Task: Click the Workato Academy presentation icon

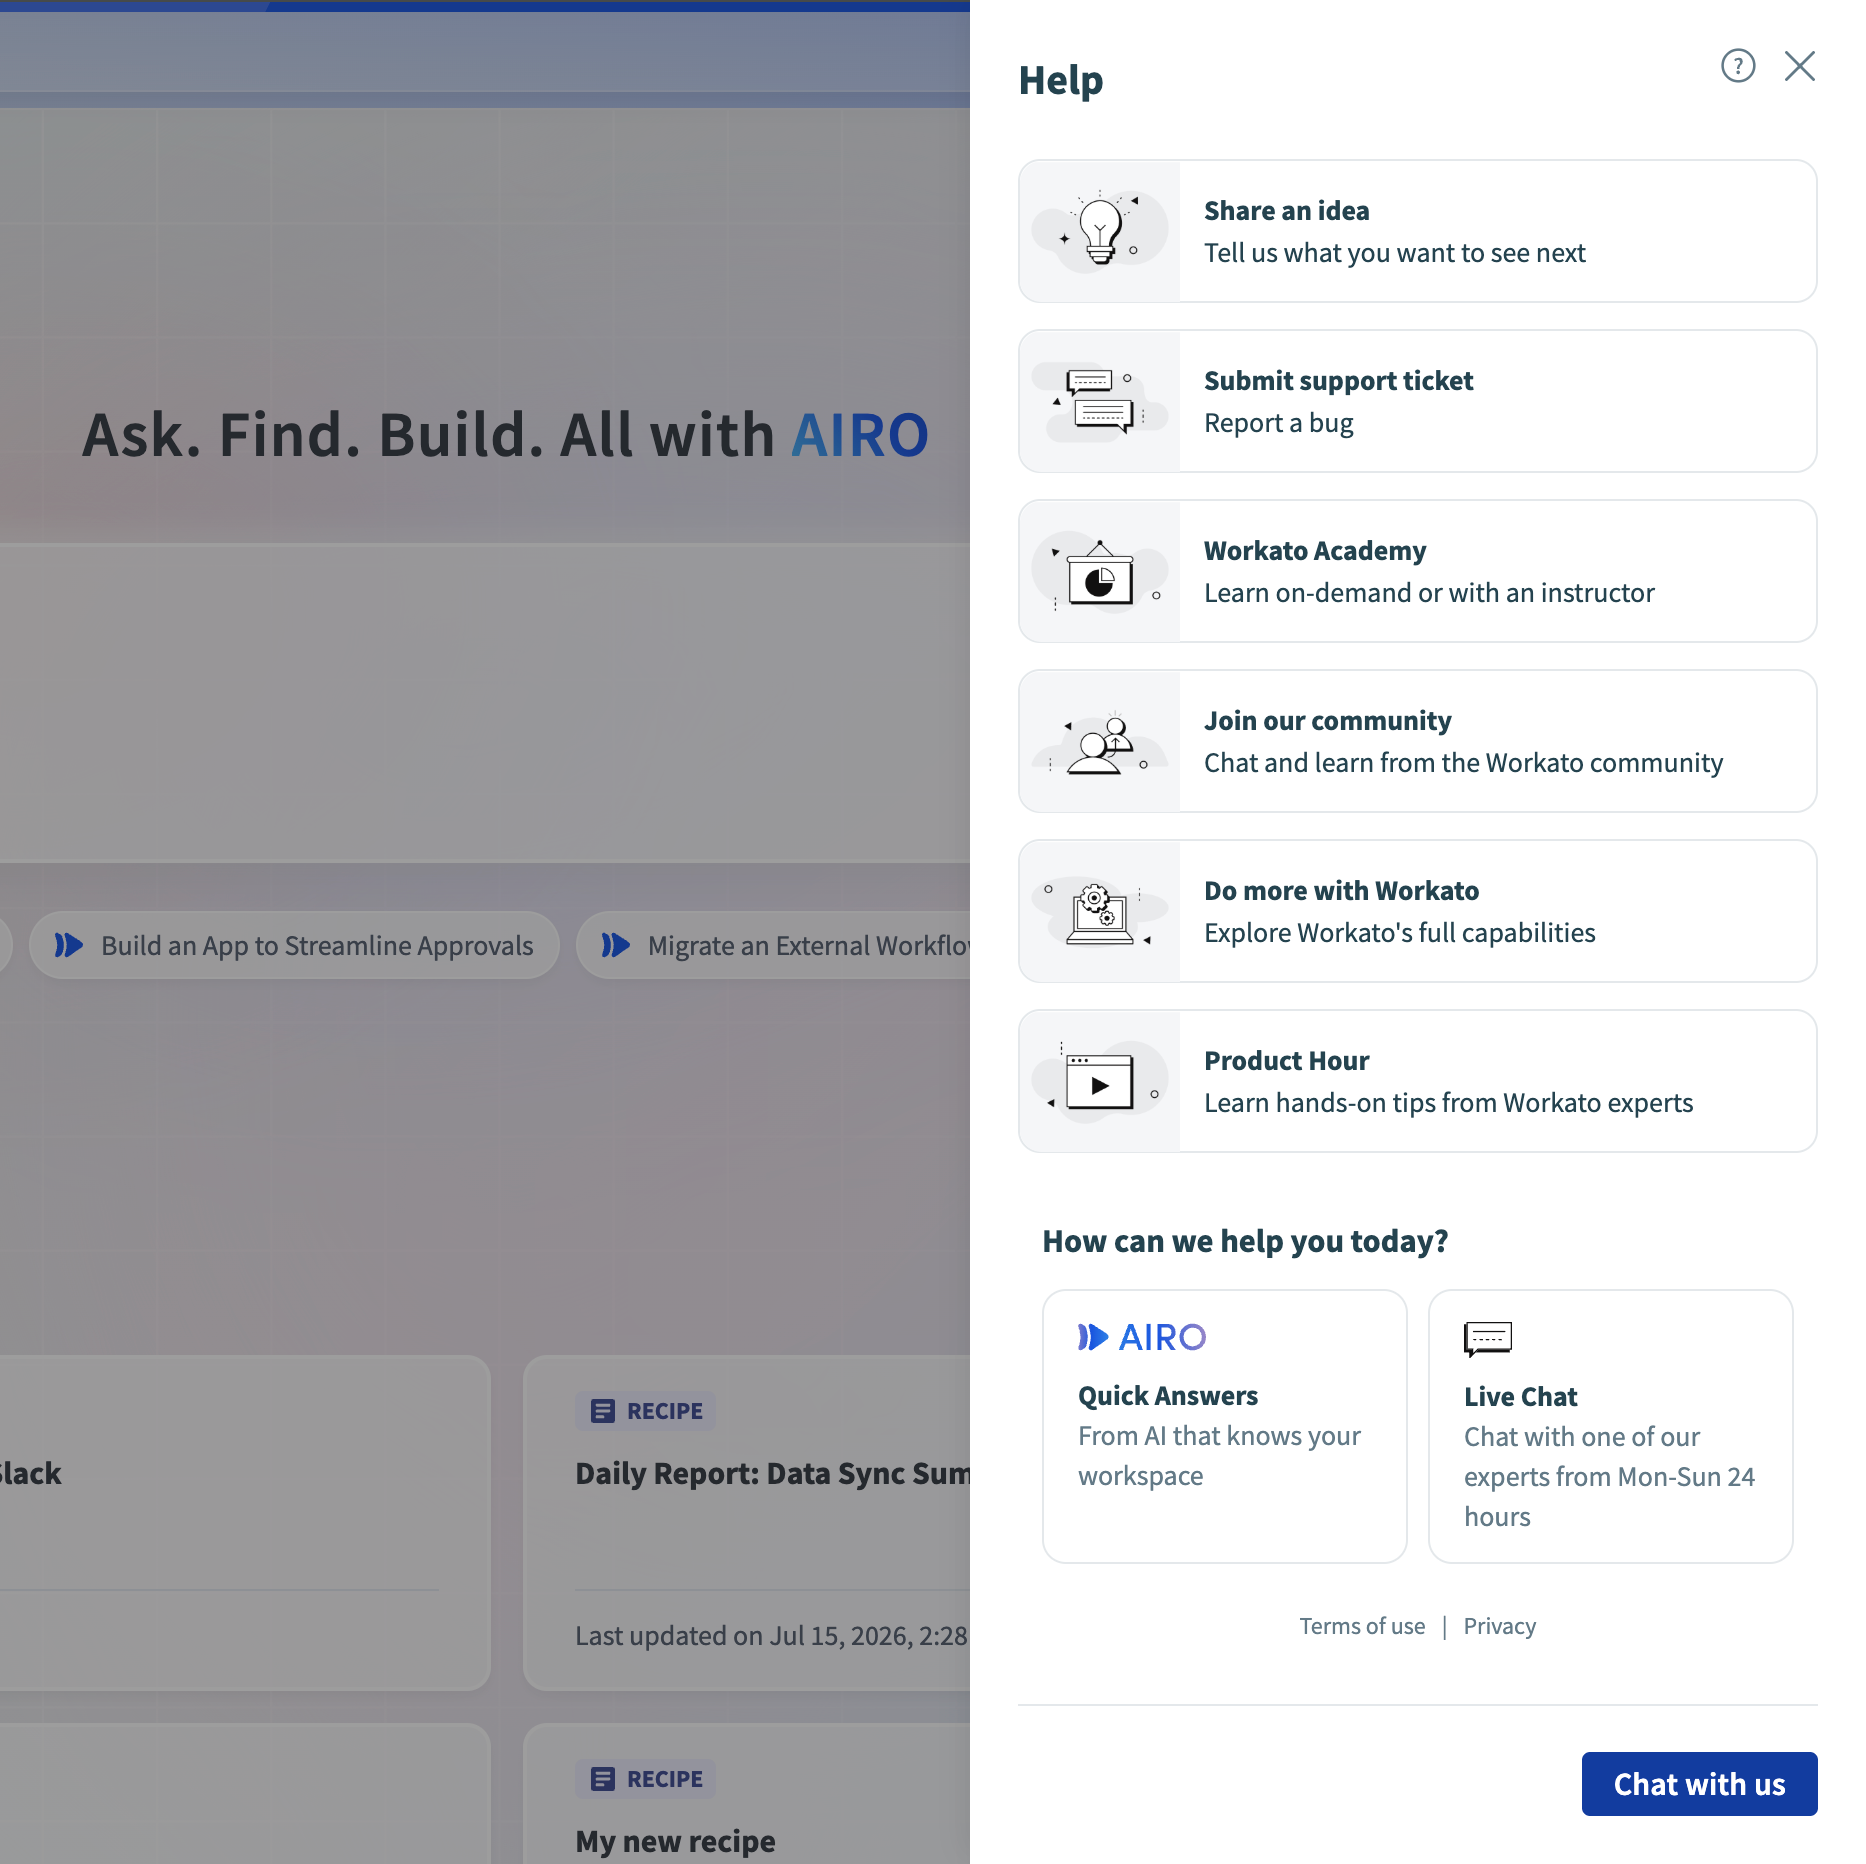Action: click(x=1100, y=571)
